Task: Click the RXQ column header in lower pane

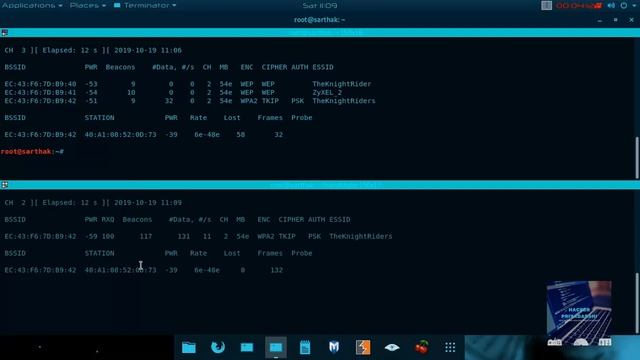Action: coord(108,220)
